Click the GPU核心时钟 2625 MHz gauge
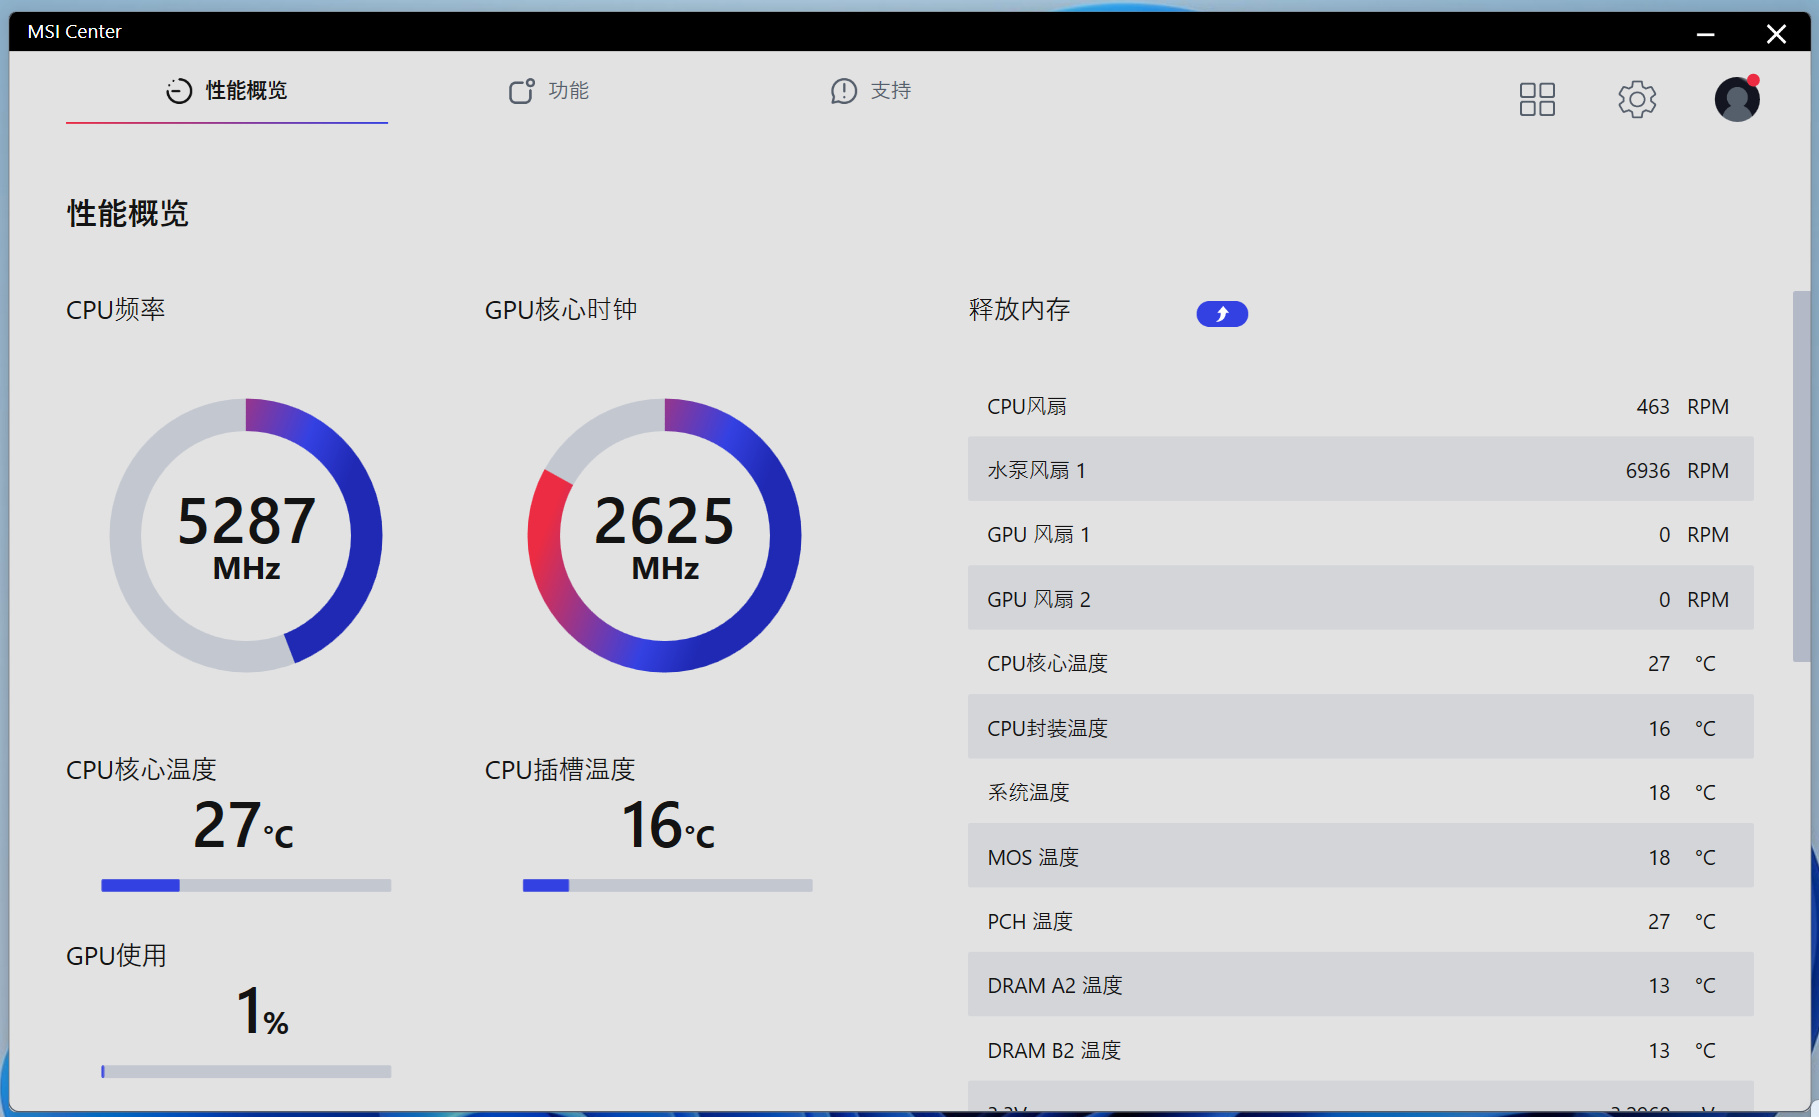The height and width of the screenshot is (1117, 1819). 665,535
